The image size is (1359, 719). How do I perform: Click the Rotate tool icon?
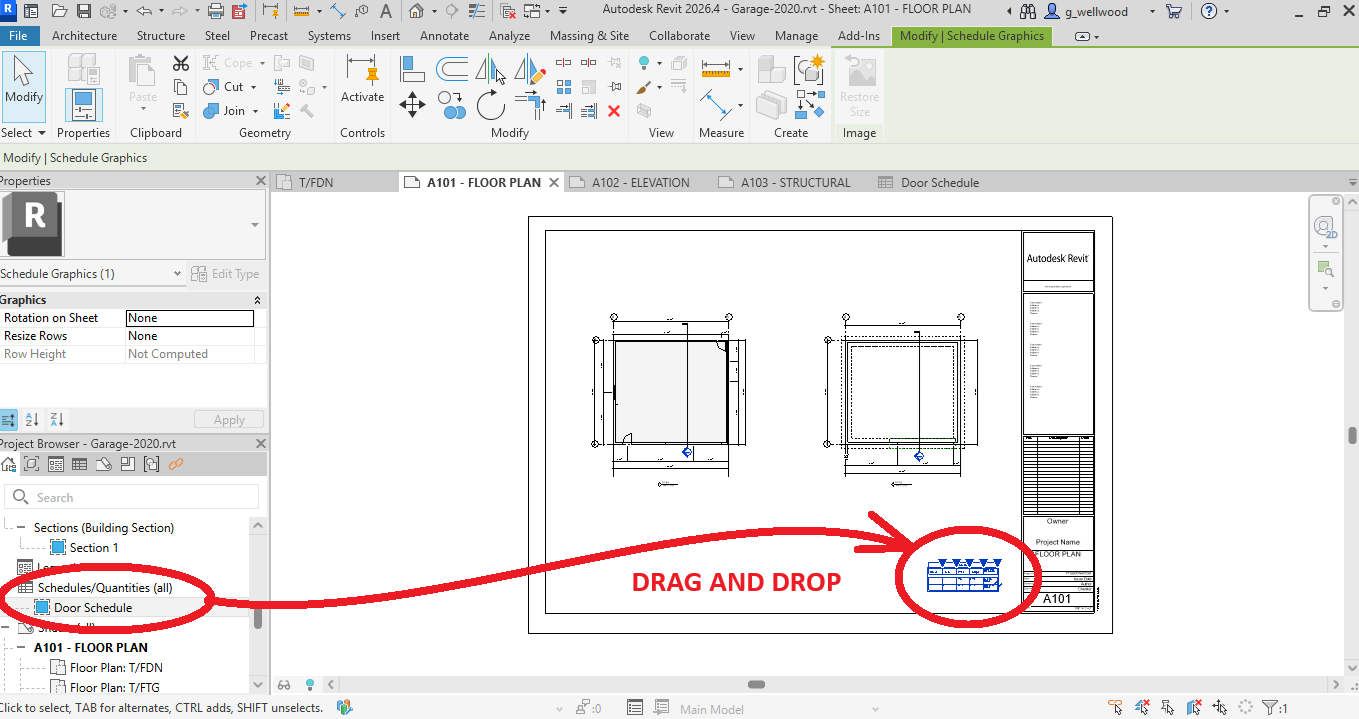pyautogui.click(x=490, y=105)
